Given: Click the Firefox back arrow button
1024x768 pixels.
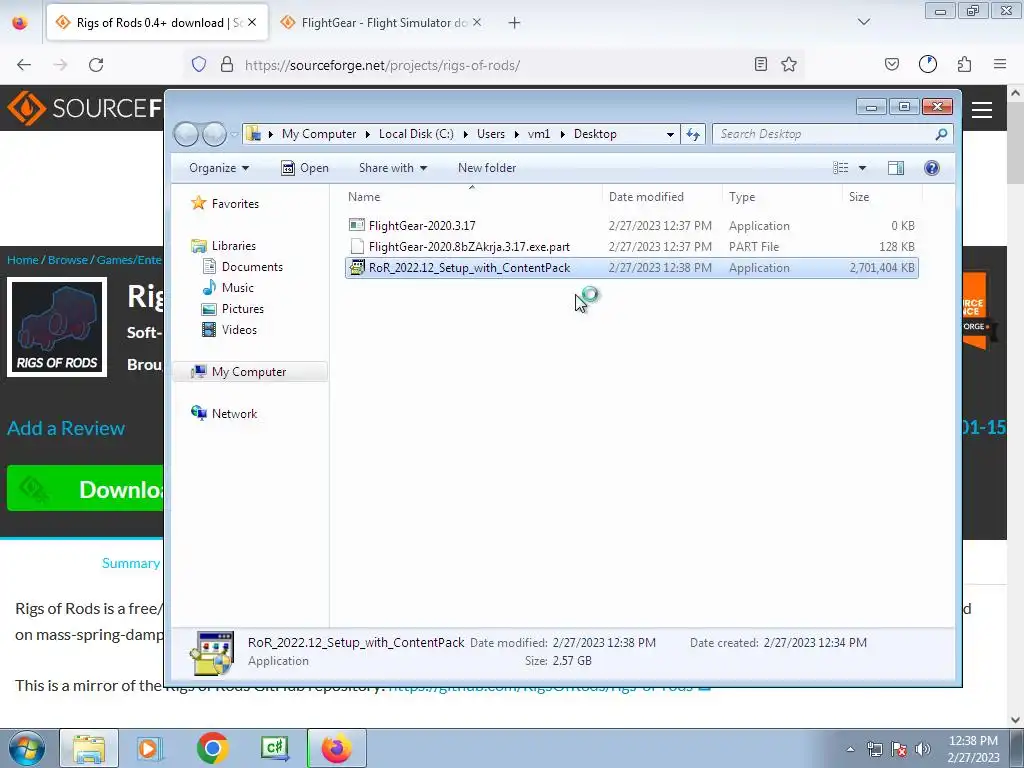Looking at the screenshot, I should pyautogui.click(x=24, y=65).
